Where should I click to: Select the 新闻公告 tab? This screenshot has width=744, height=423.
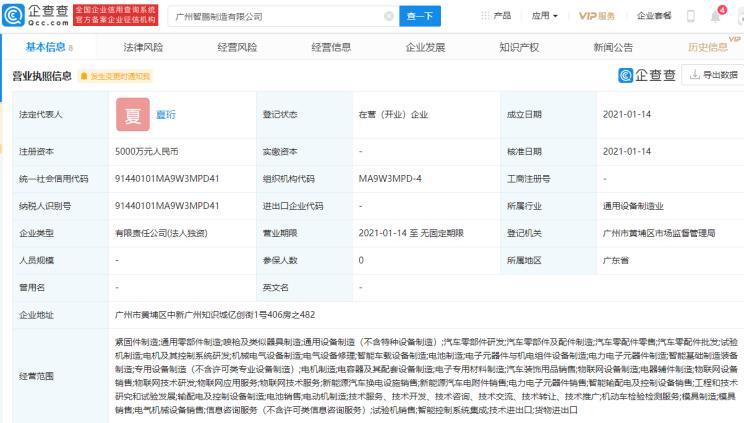pos(613,47)
